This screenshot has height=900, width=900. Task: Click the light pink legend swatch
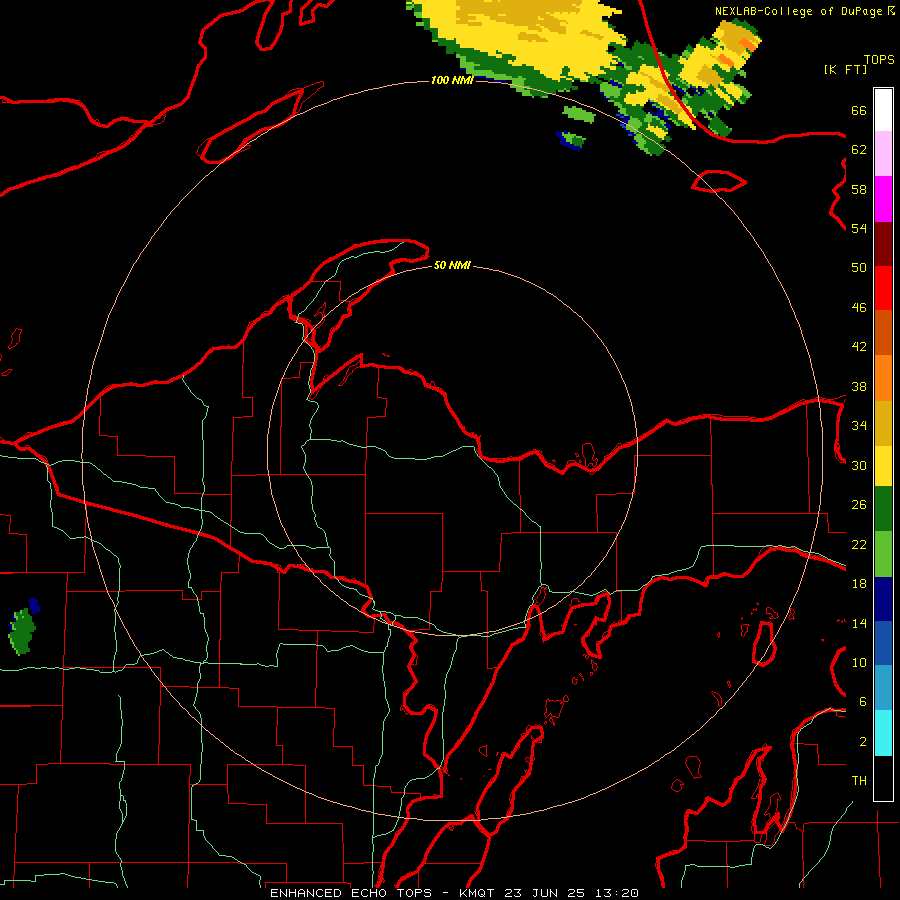883,154
